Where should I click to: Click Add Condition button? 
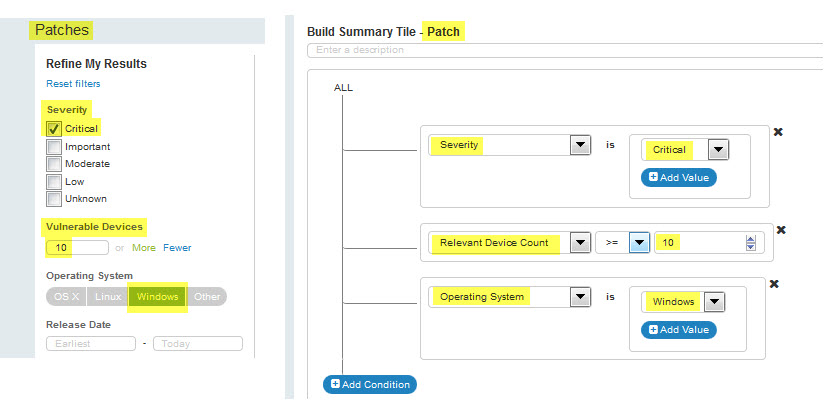(x=369, y=384)
